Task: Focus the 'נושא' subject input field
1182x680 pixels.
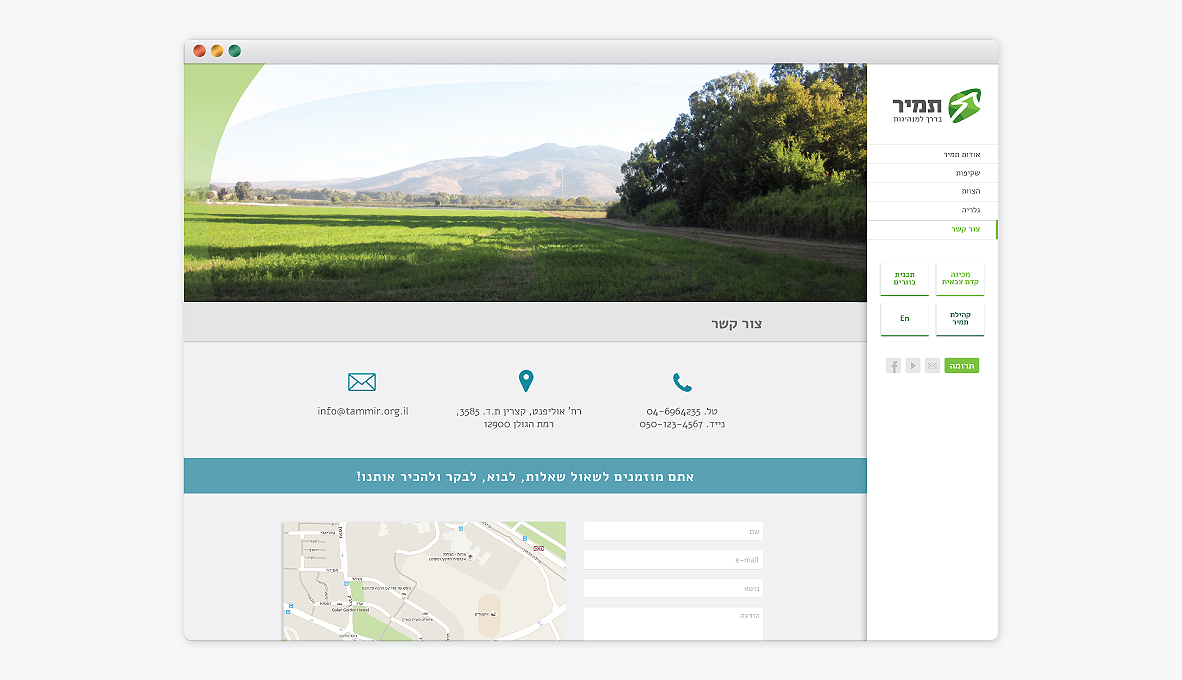Action: coord(673,588)
